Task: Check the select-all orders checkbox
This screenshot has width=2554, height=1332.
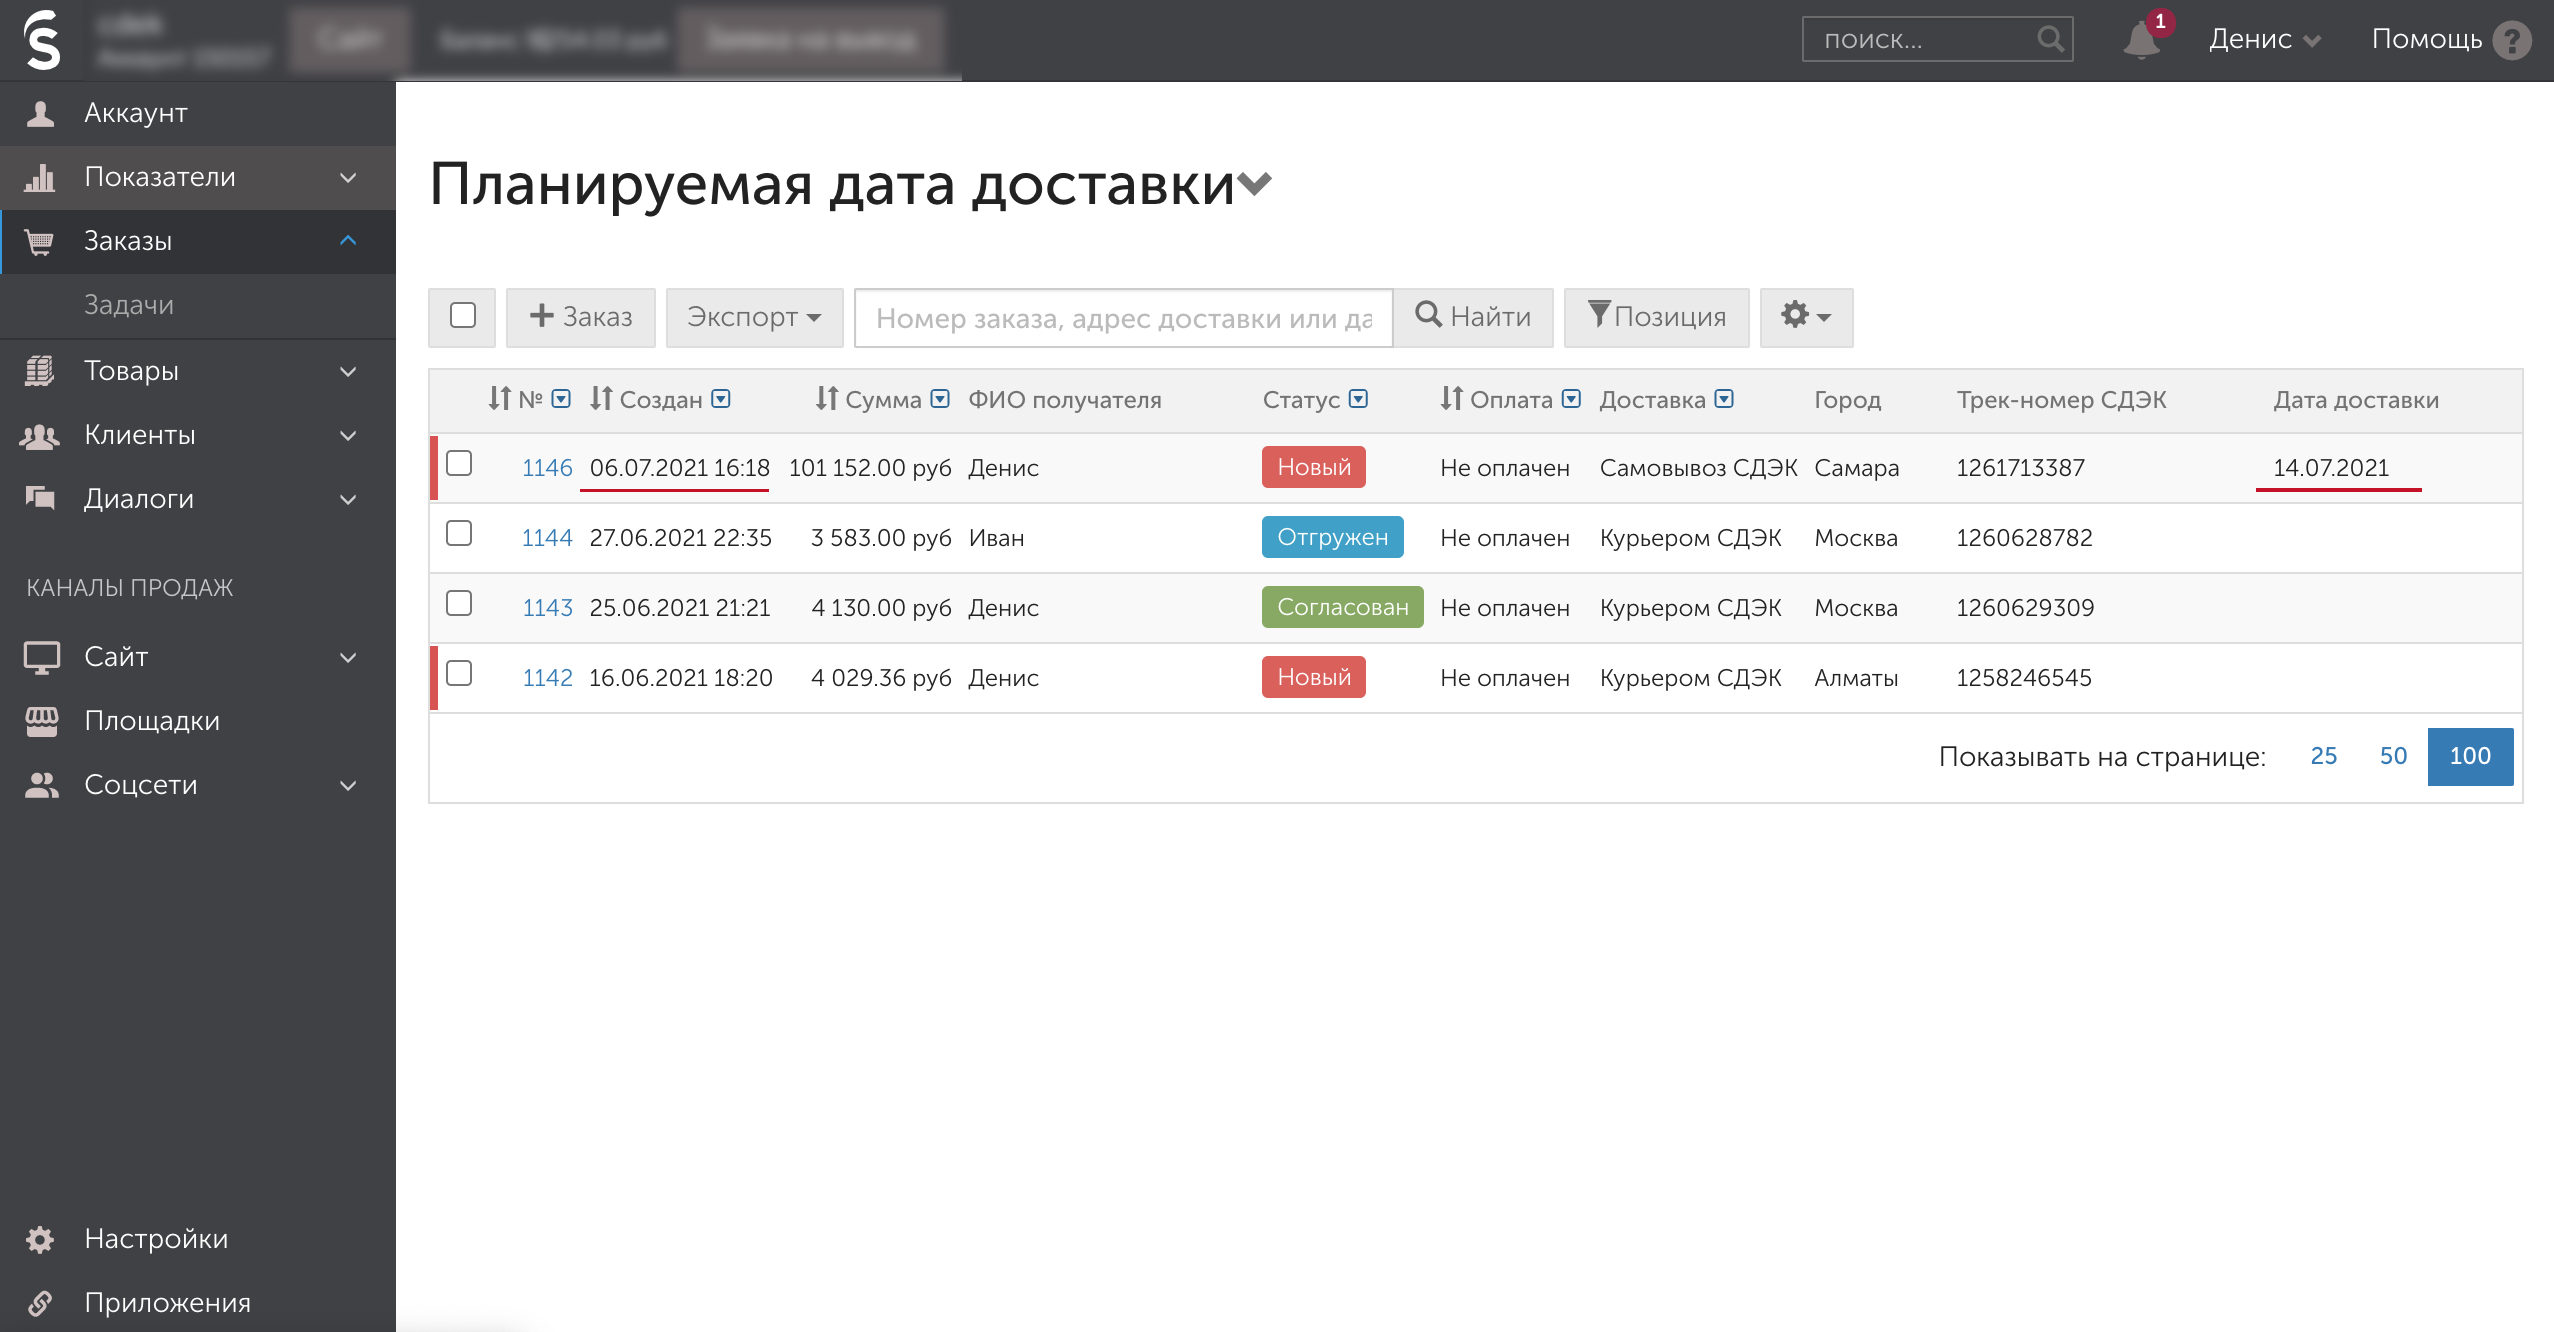Action: point(462,316)
